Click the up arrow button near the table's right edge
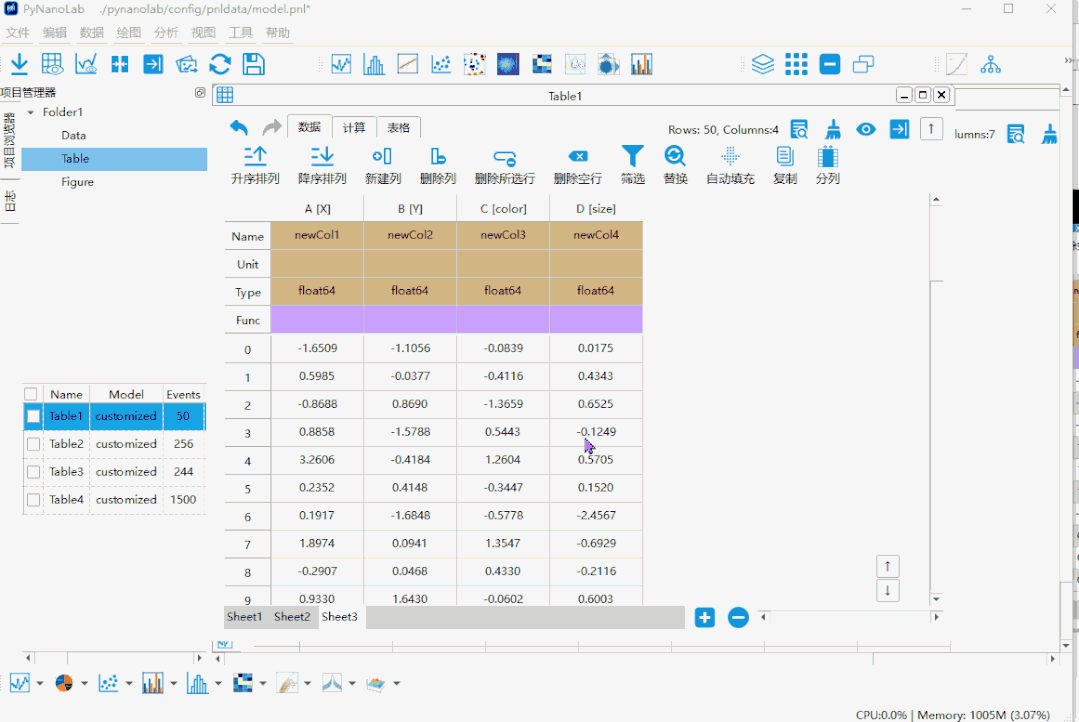 click(x=888, y=566)
